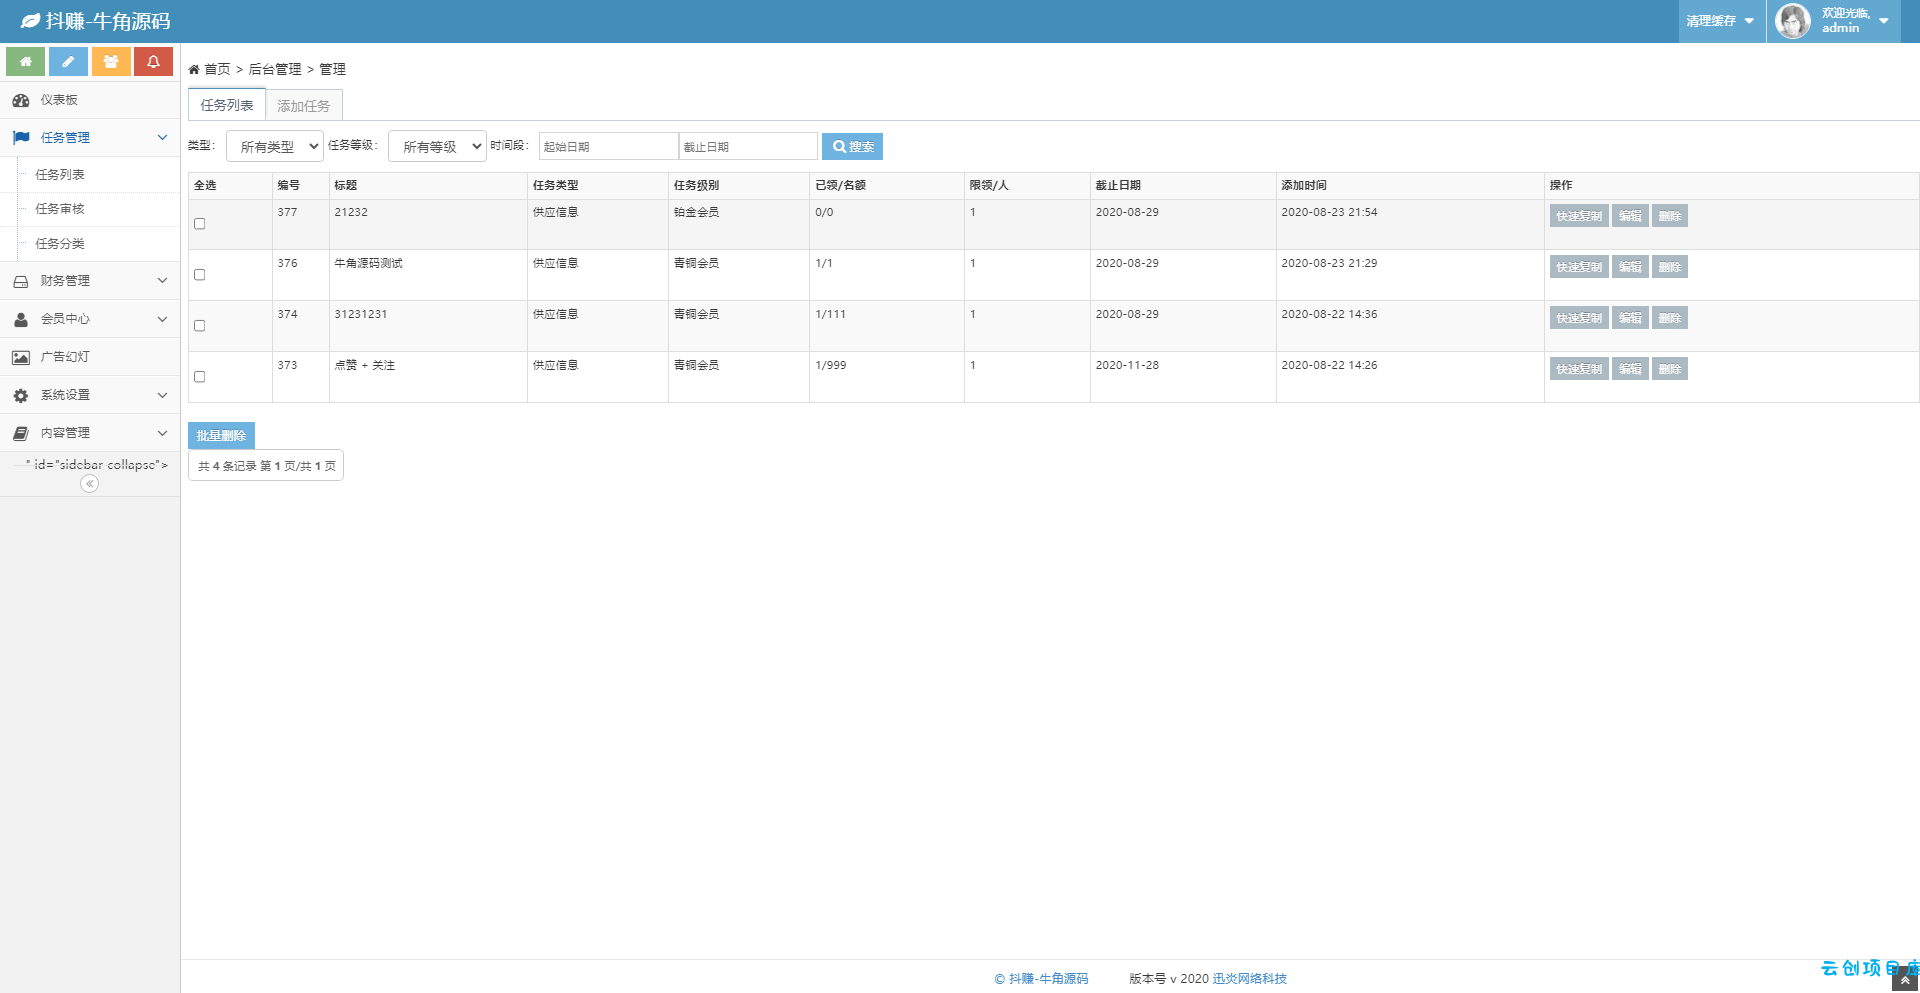1920x993 pixels.
Task: Open the 清理缓存 dropdown in header
Action: click(1720, 21)
